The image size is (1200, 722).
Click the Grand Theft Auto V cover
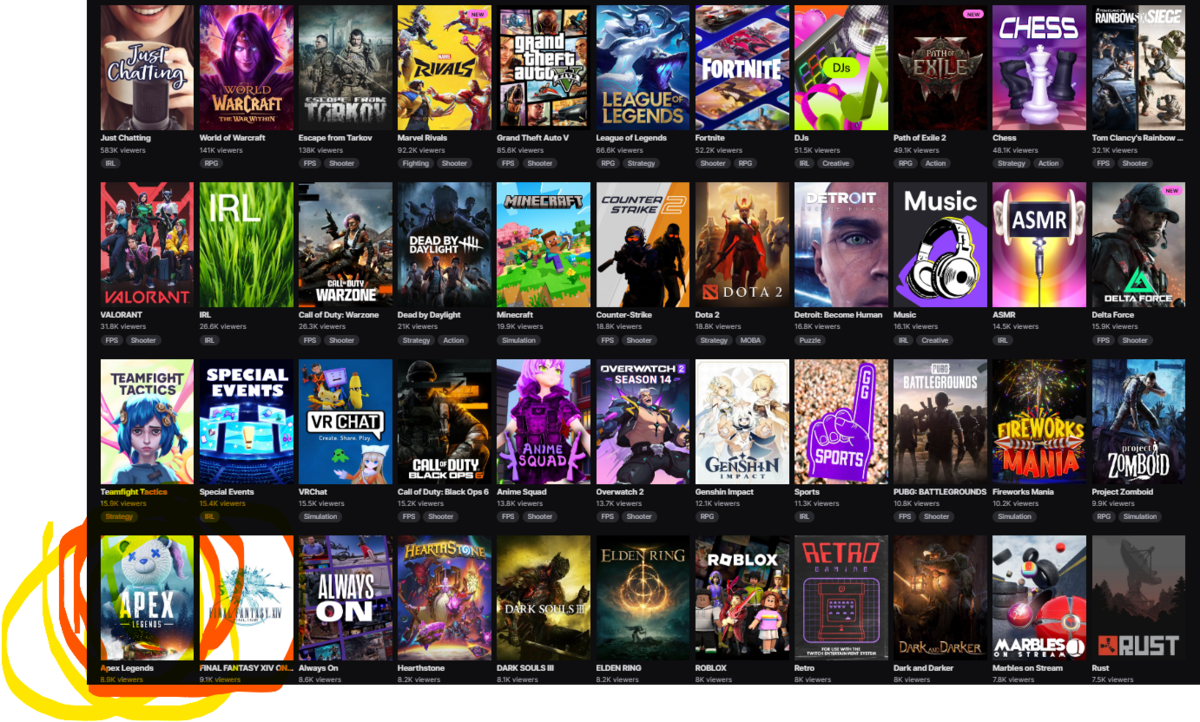pos(544,67)
